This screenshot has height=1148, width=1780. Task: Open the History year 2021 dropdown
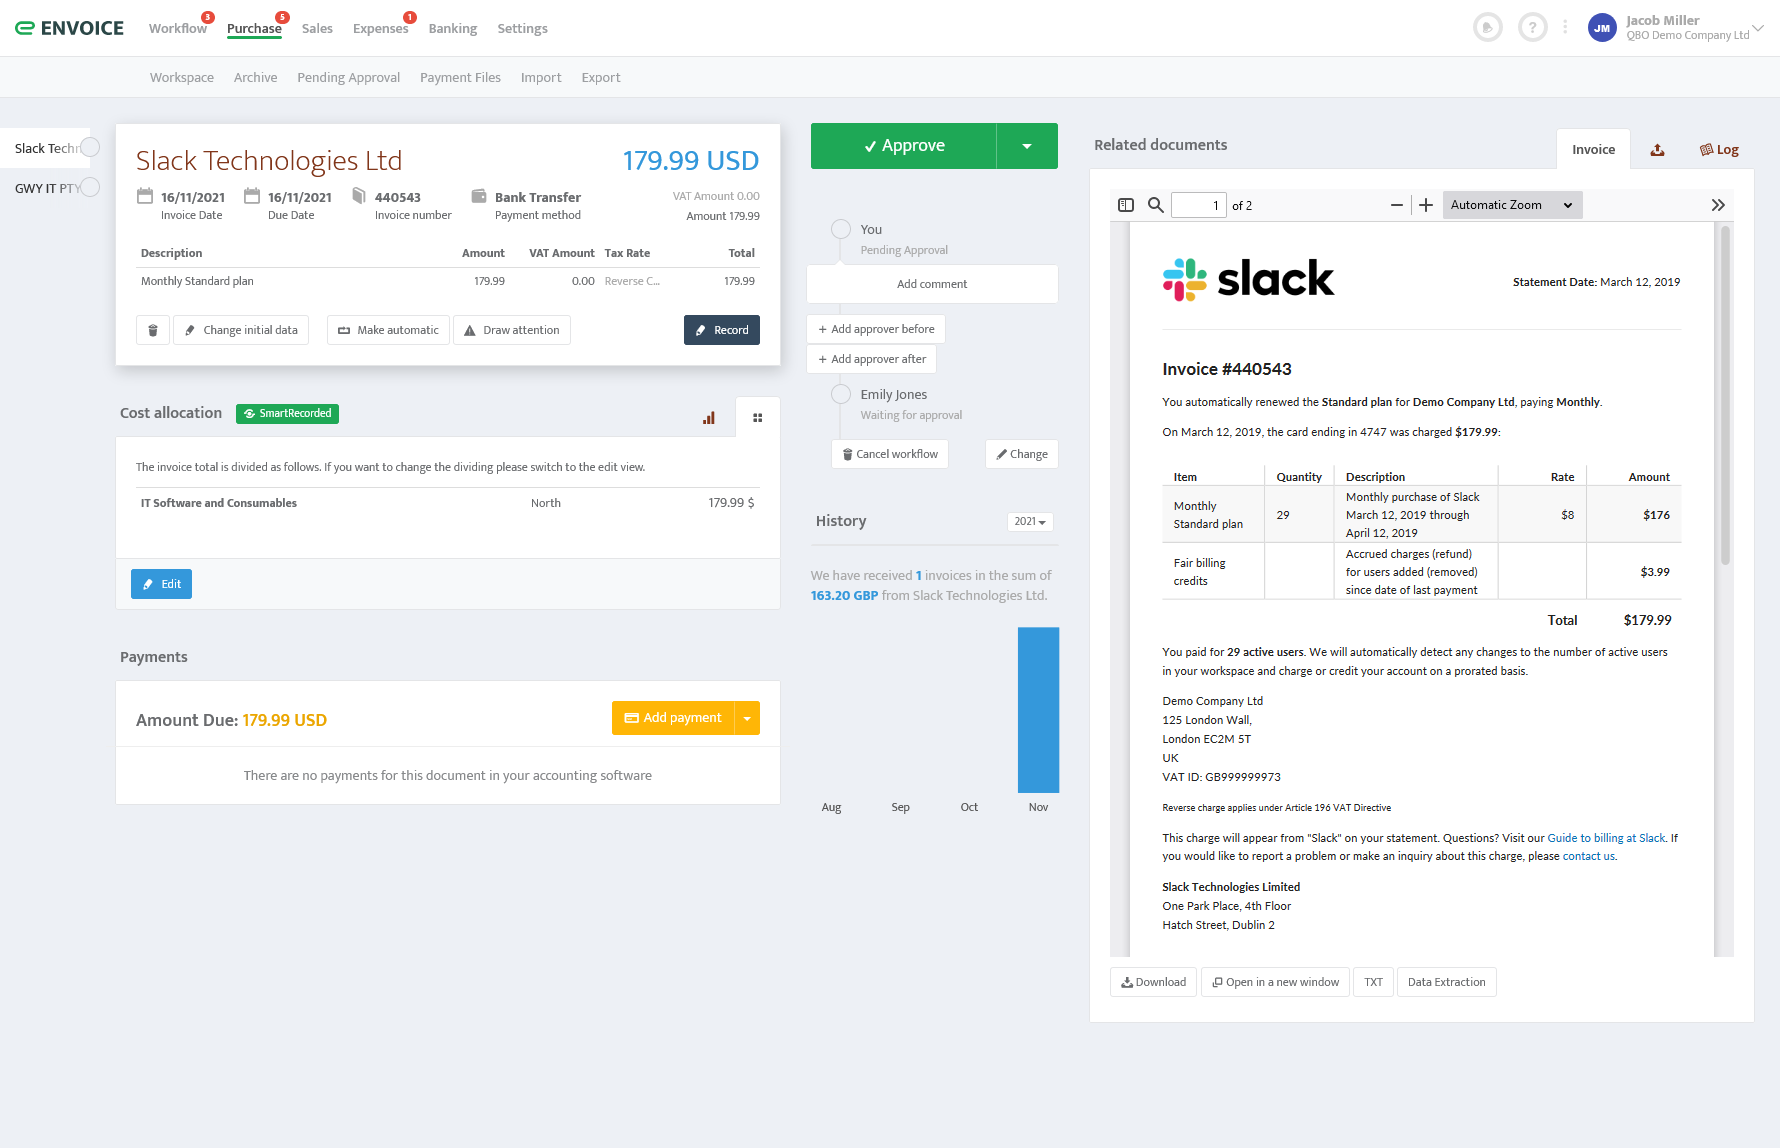click(x=1030, y=522)
